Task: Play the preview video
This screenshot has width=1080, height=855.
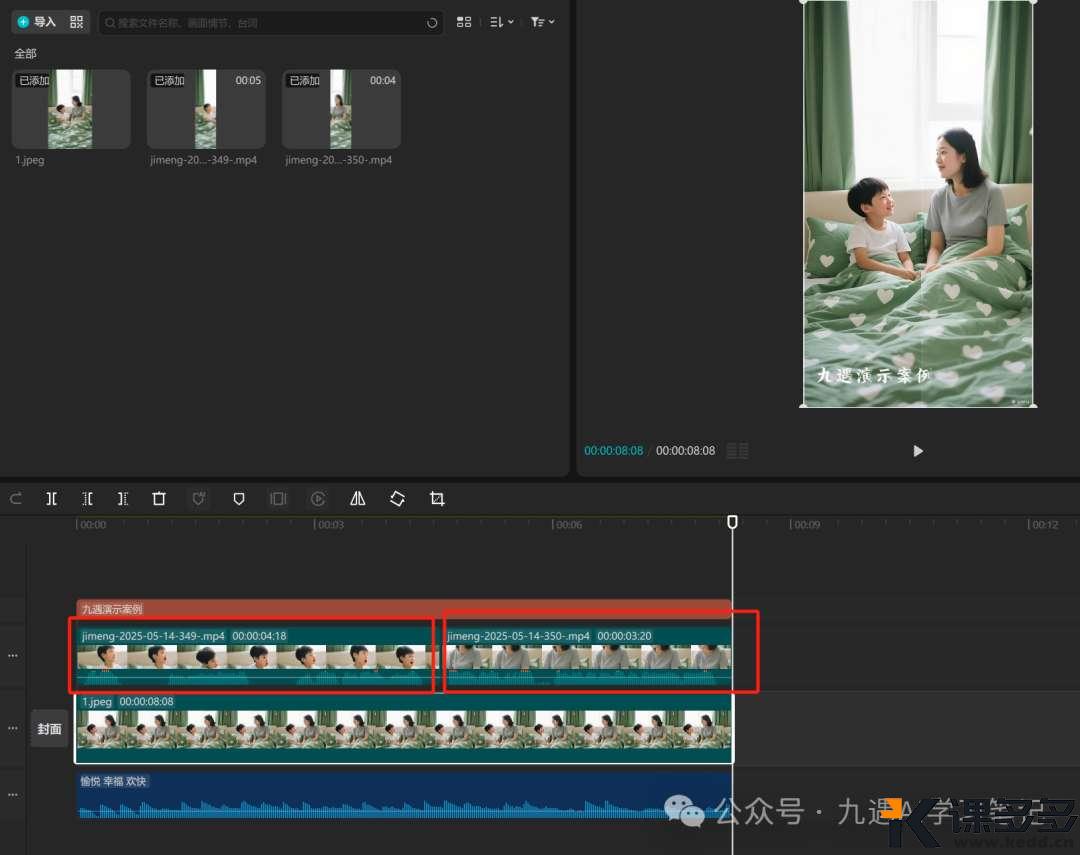Action: click(918, 451)
